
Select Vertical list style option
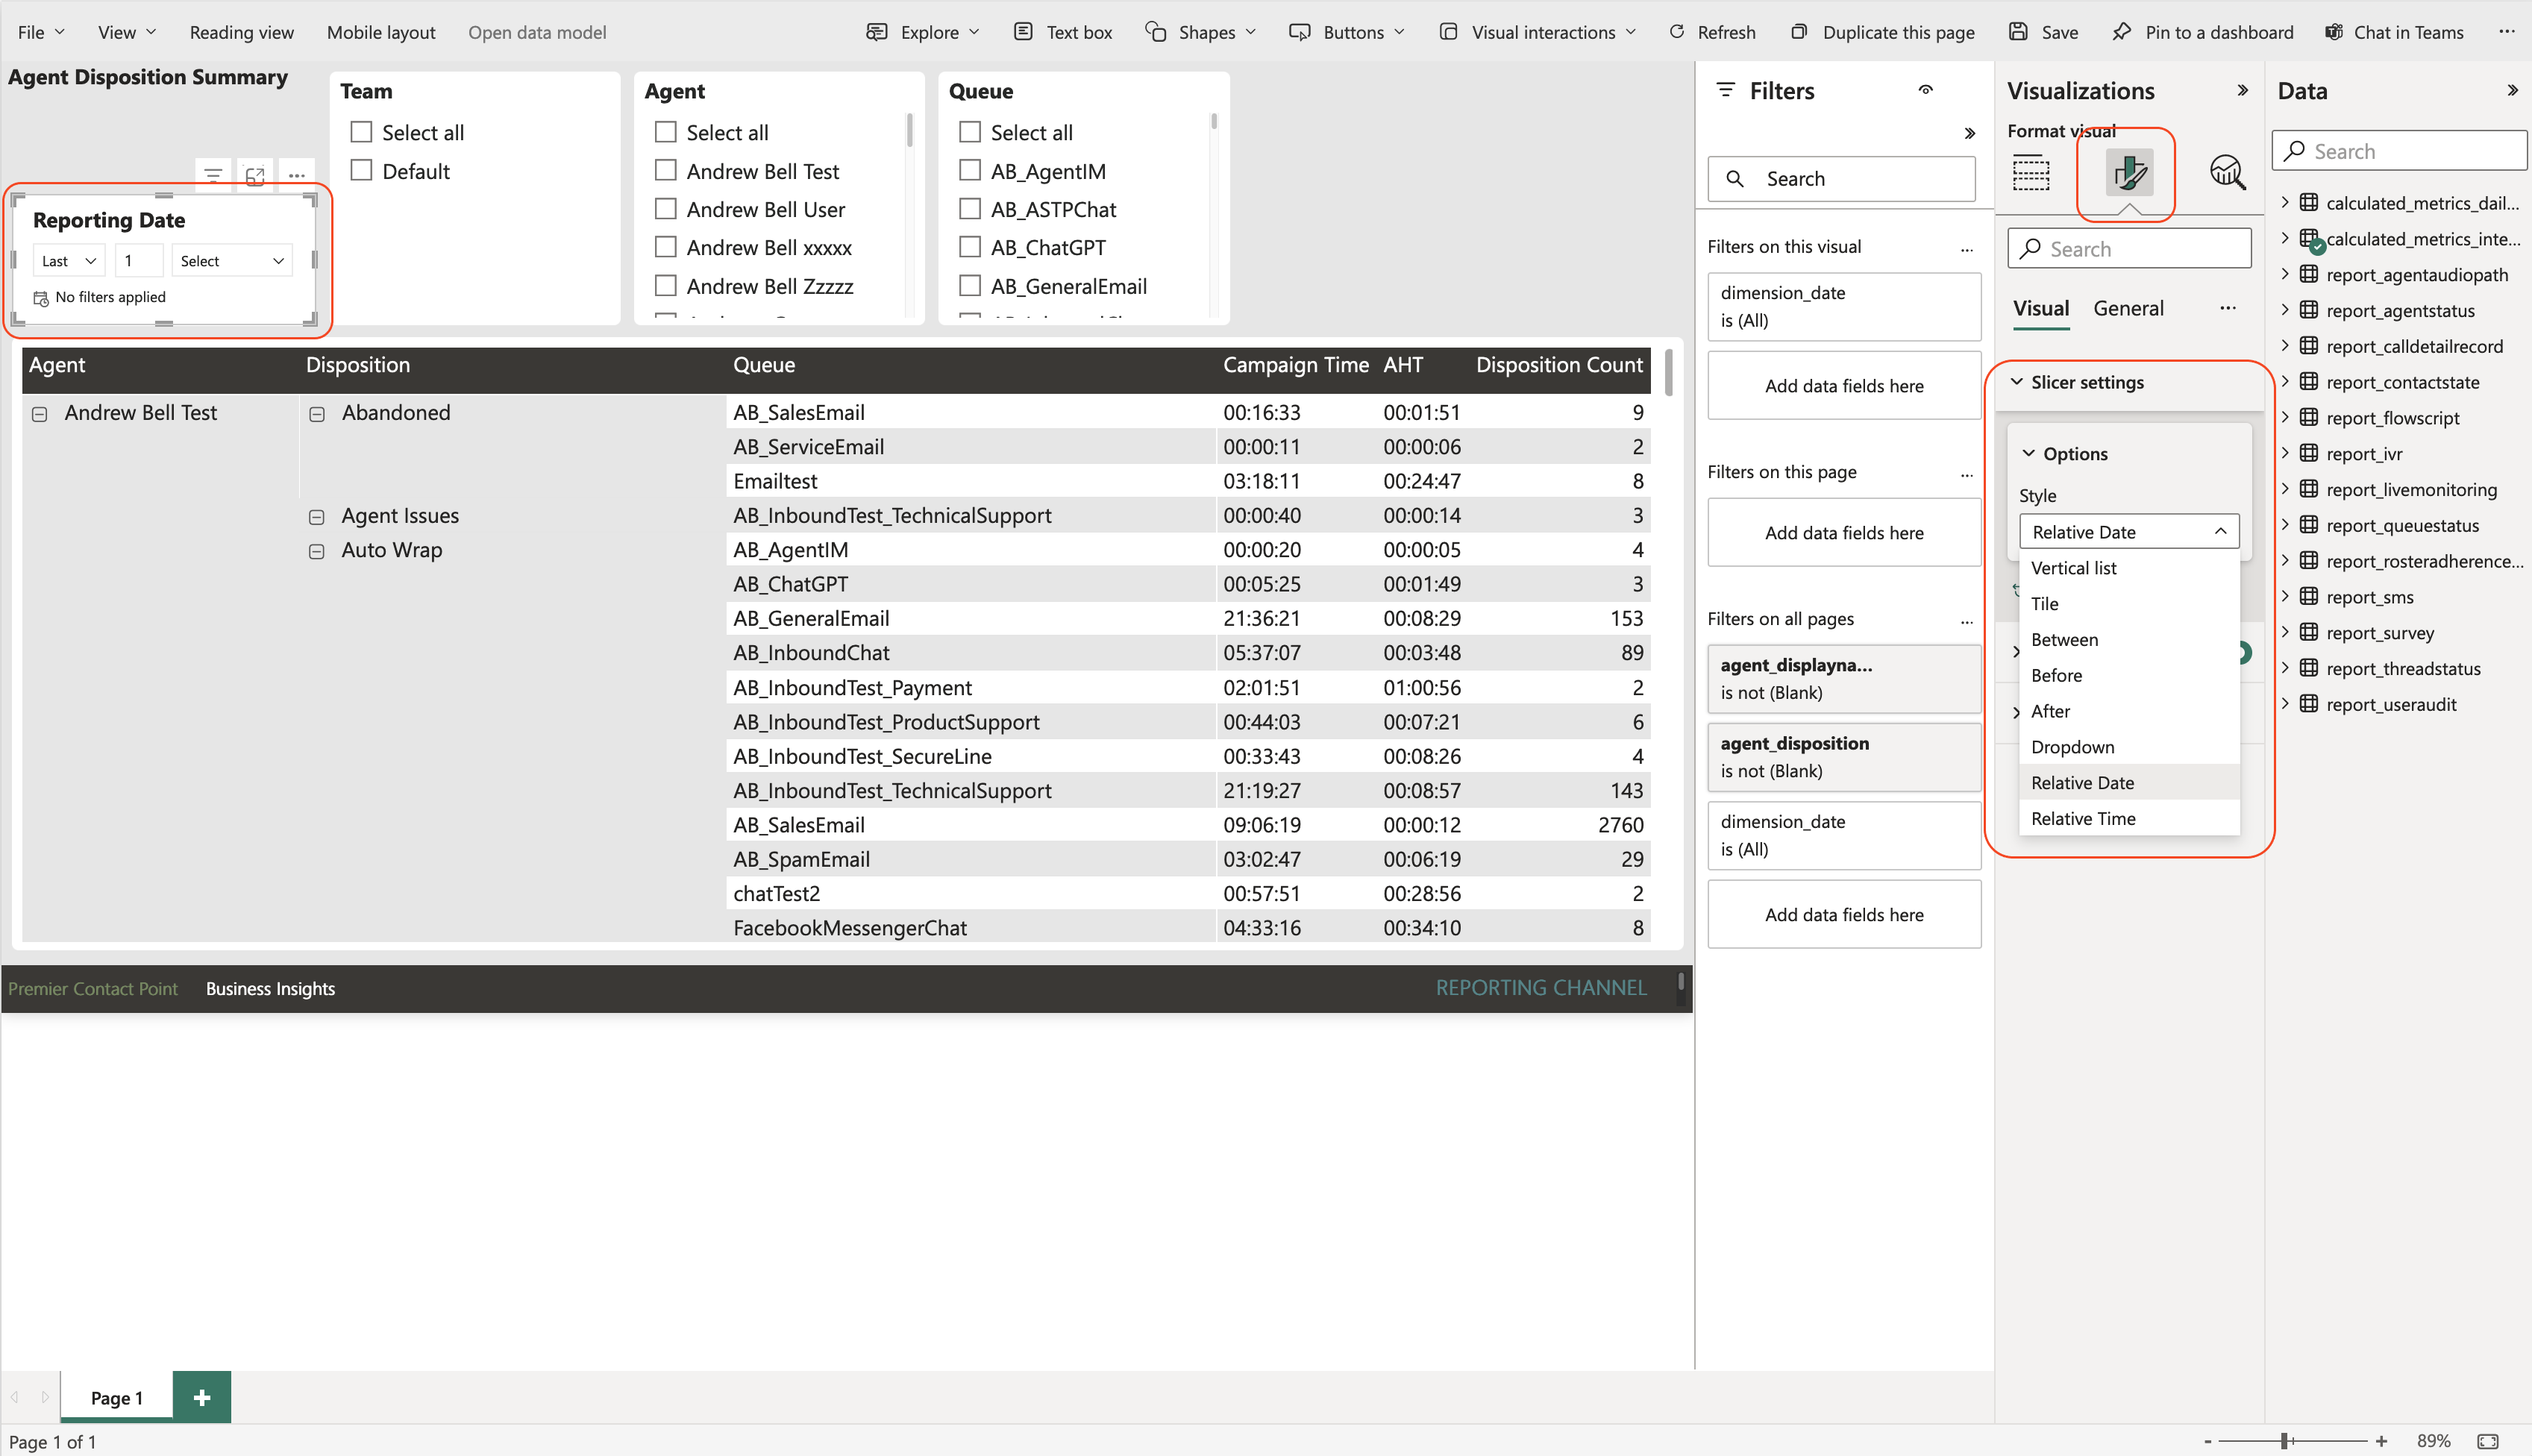[2129, 568]
